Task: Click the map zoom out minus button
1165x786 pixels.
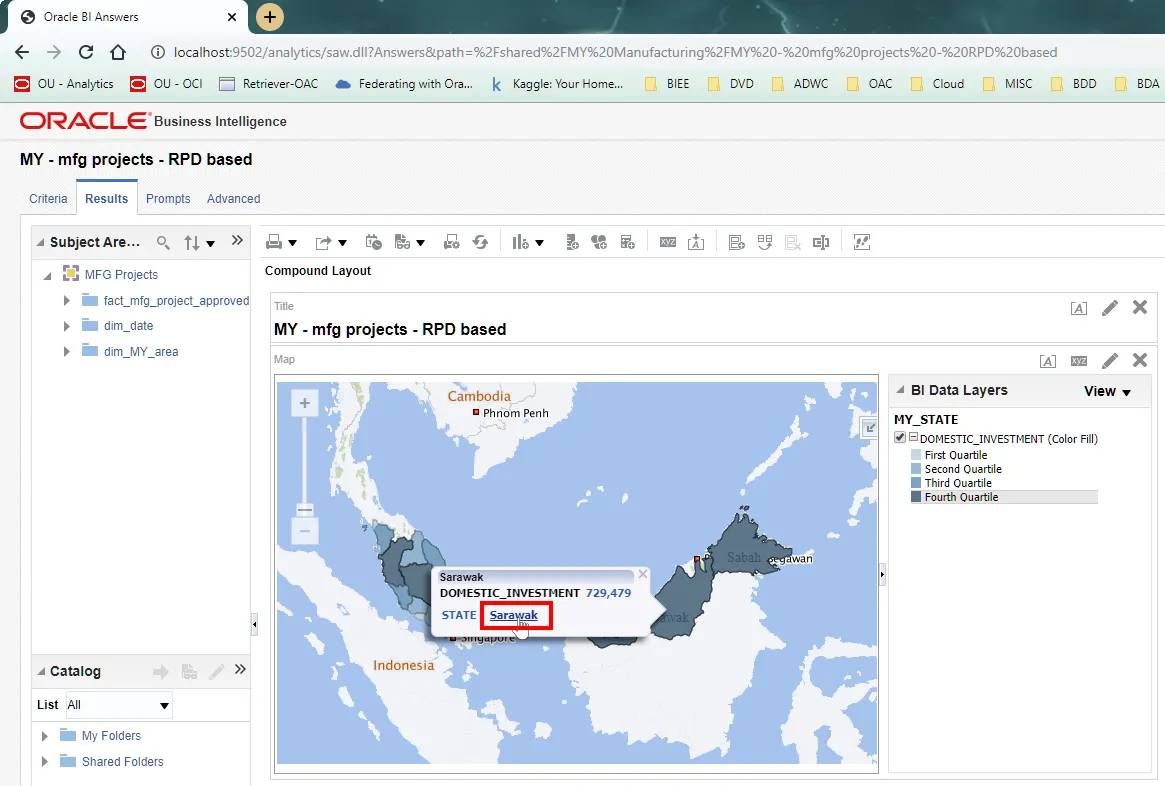Action: (x=305, y=531)
